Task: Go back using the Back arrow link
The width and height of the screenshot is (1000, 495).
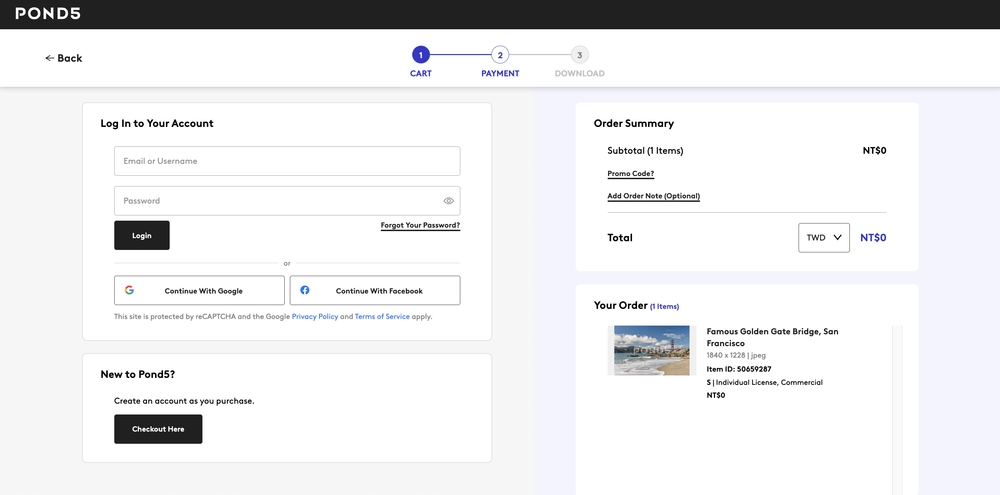Action: (x=64, y=58)
